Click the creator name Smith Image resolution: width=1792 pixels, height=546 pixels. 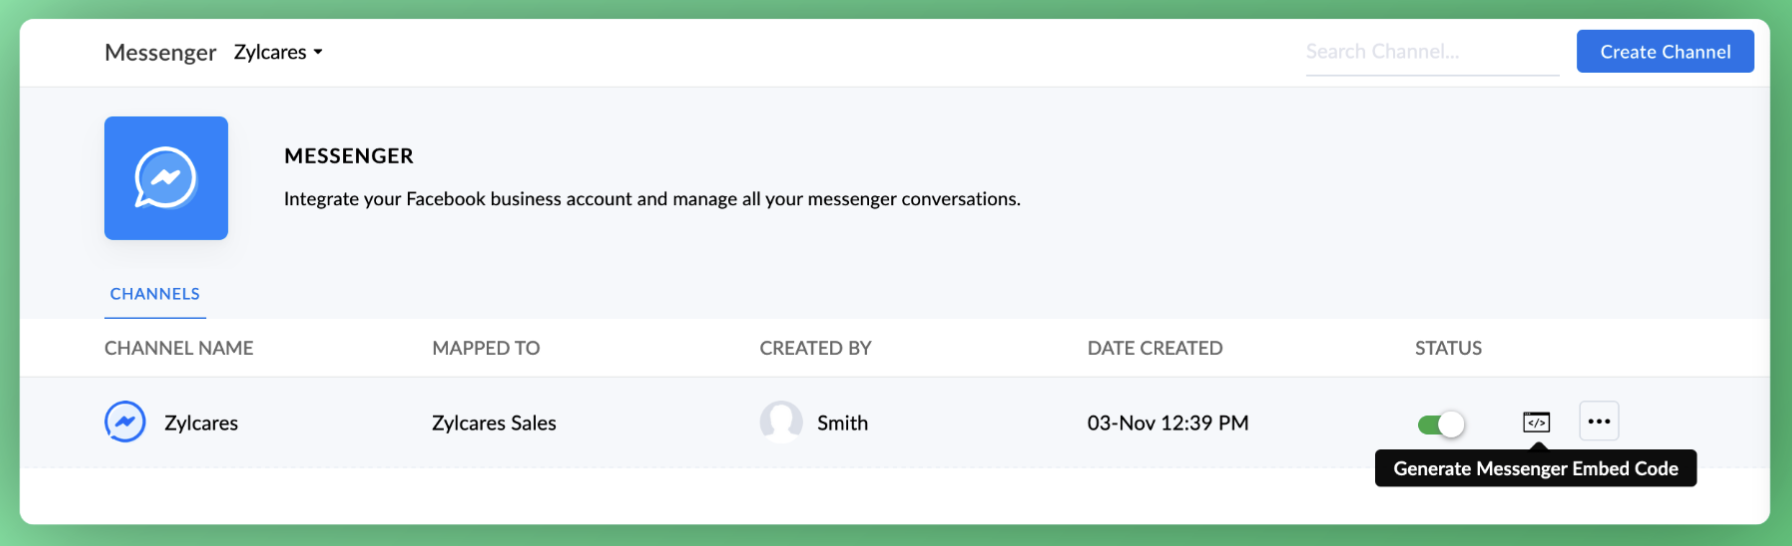(x=842, y=423)
